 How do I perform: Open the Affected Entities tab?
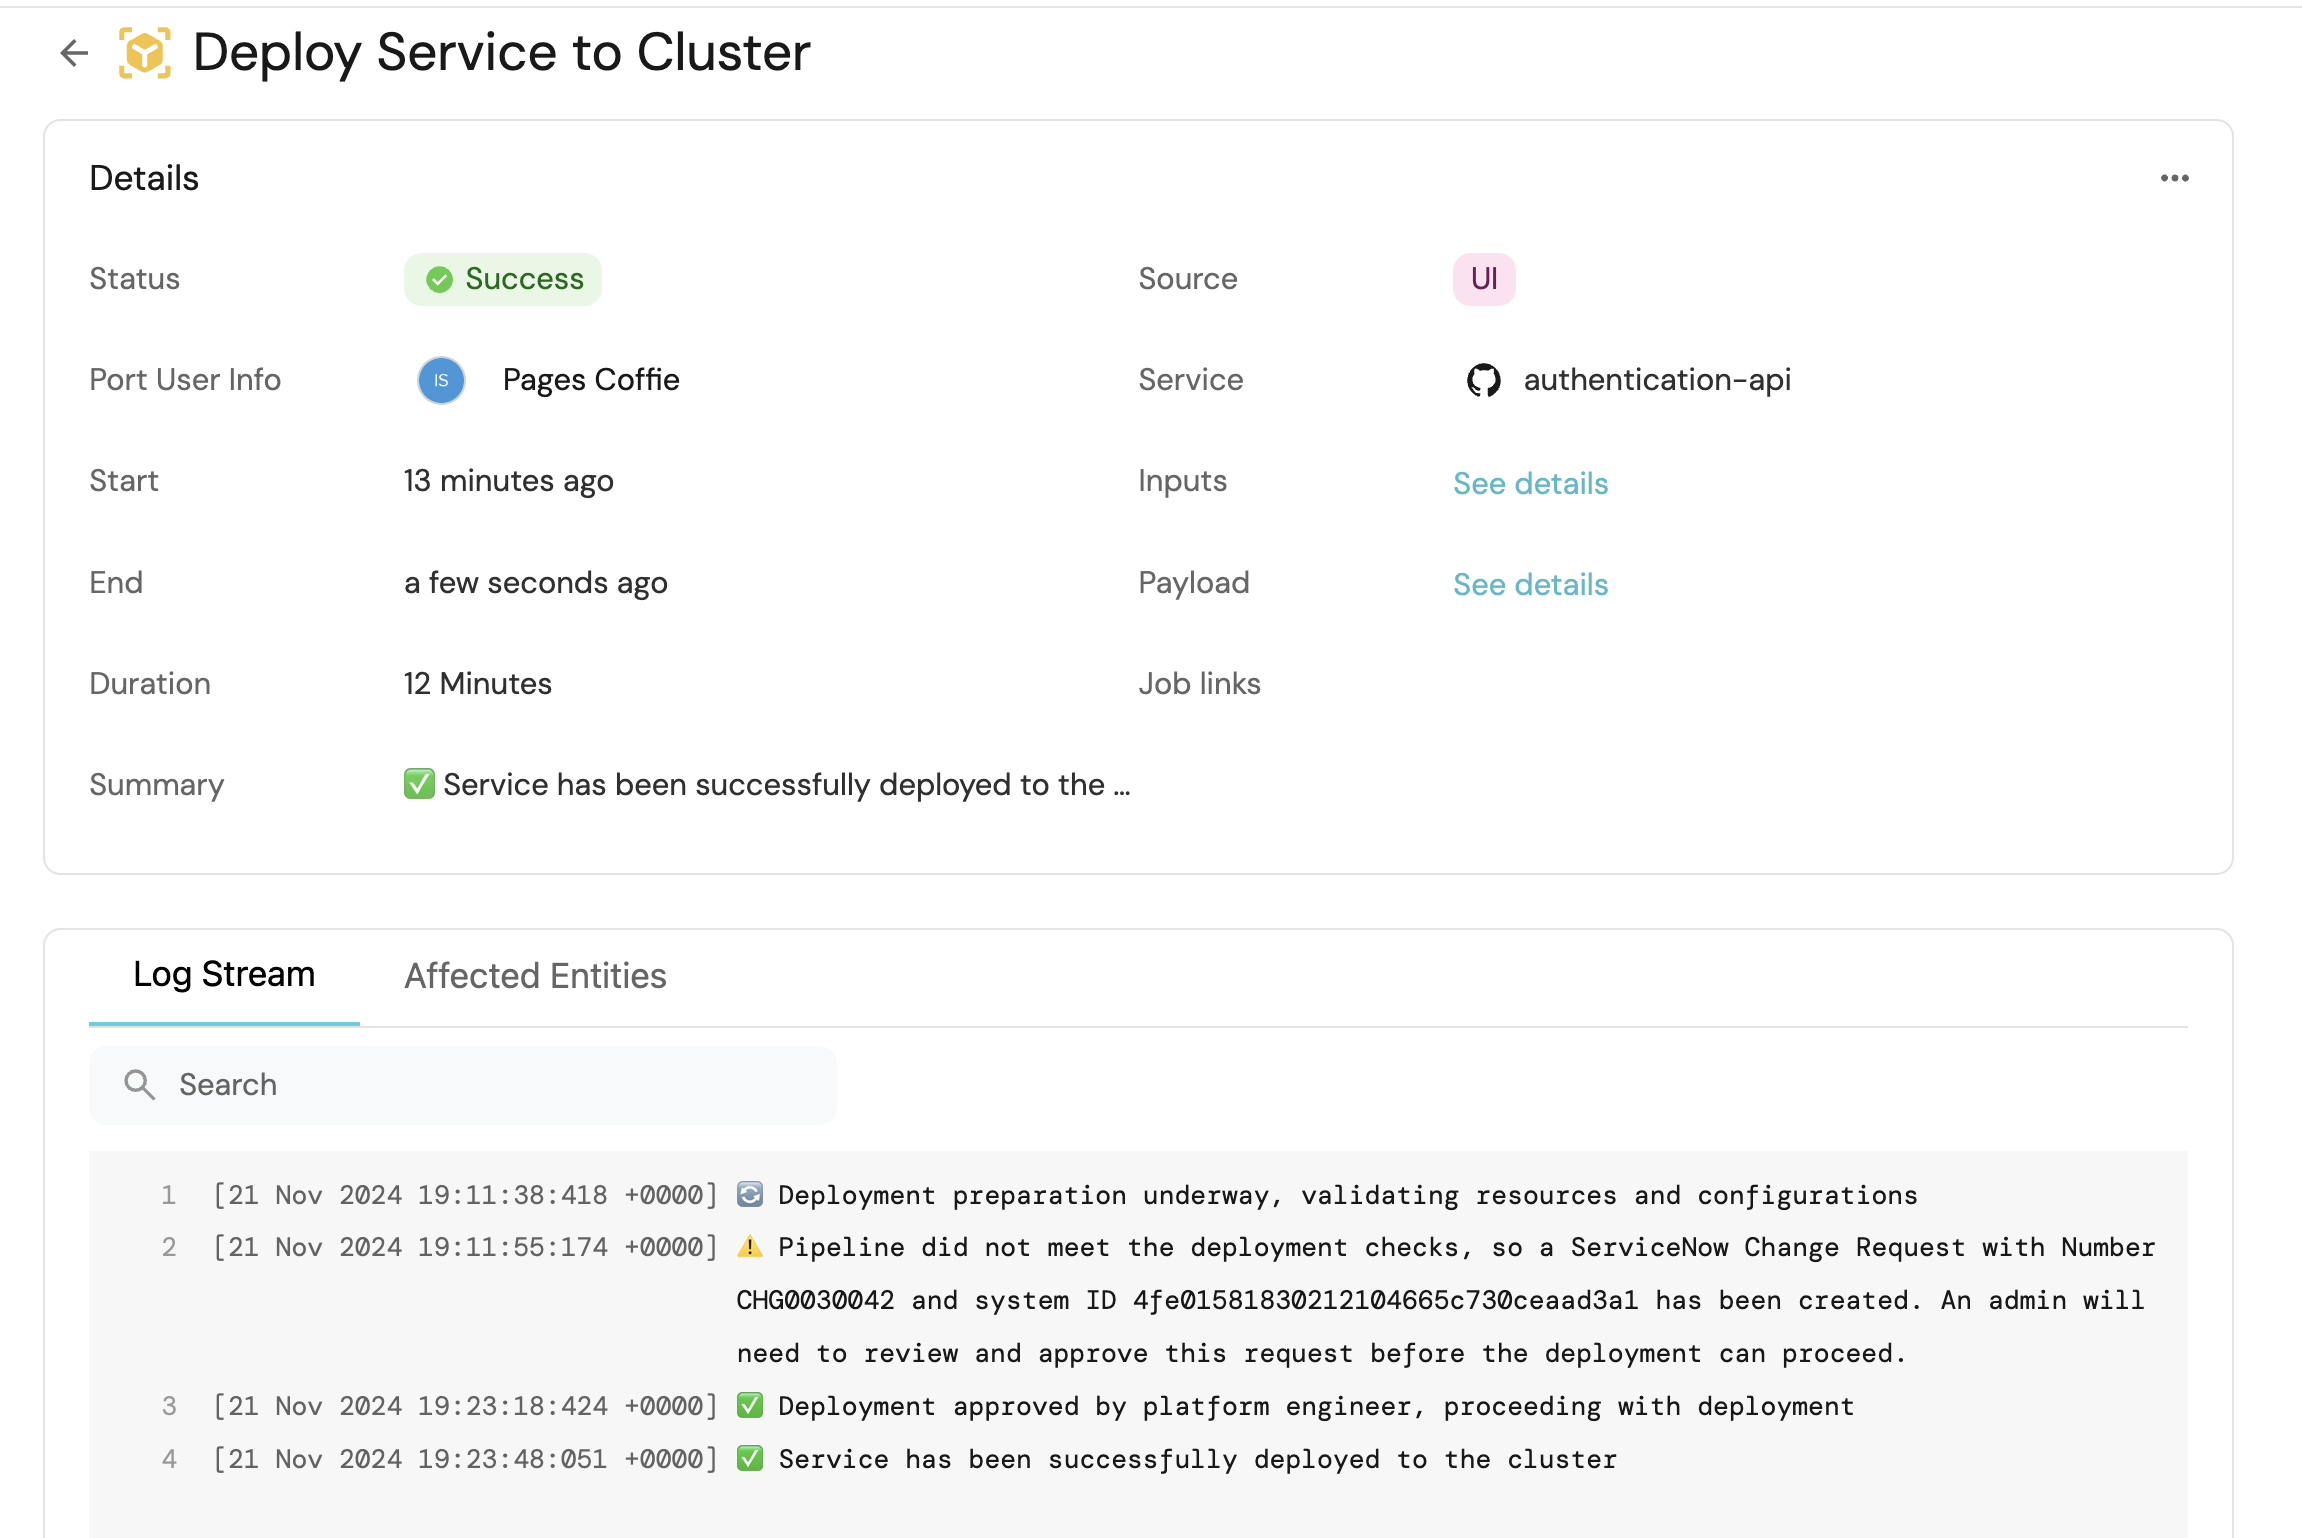[x=535, y=976]
